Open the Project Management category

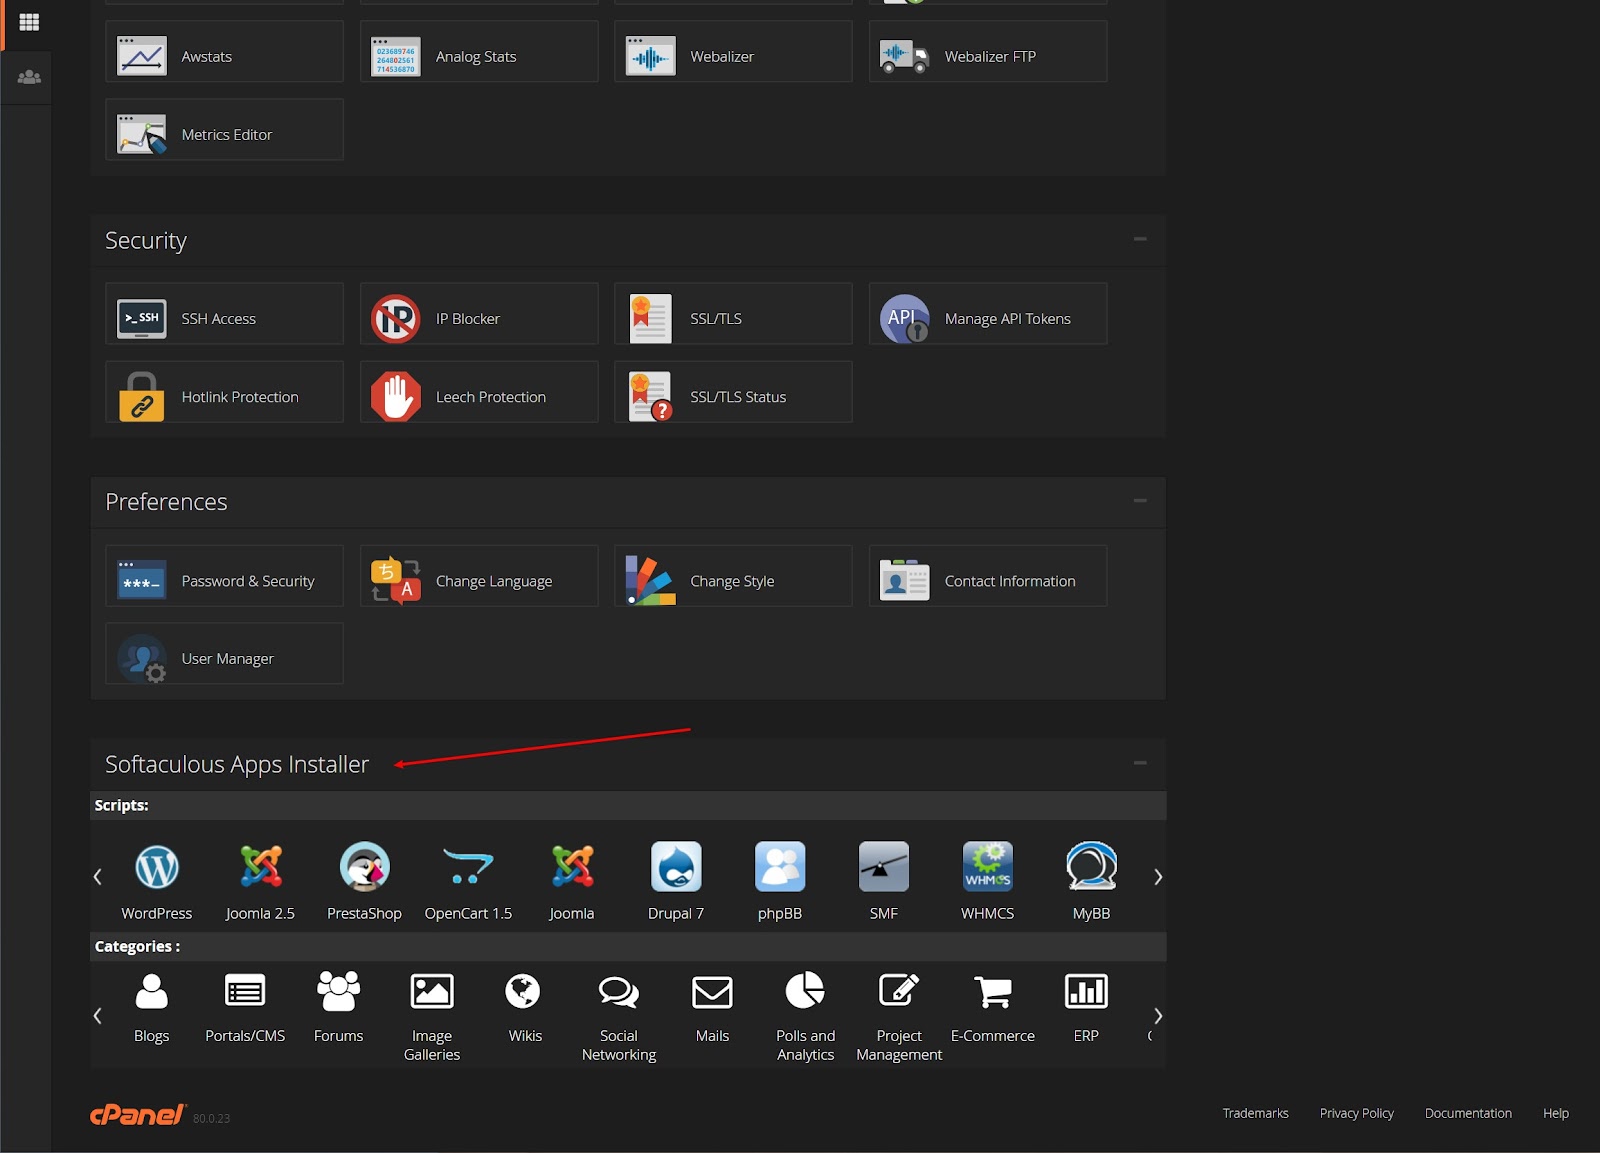click(899, 1016)
